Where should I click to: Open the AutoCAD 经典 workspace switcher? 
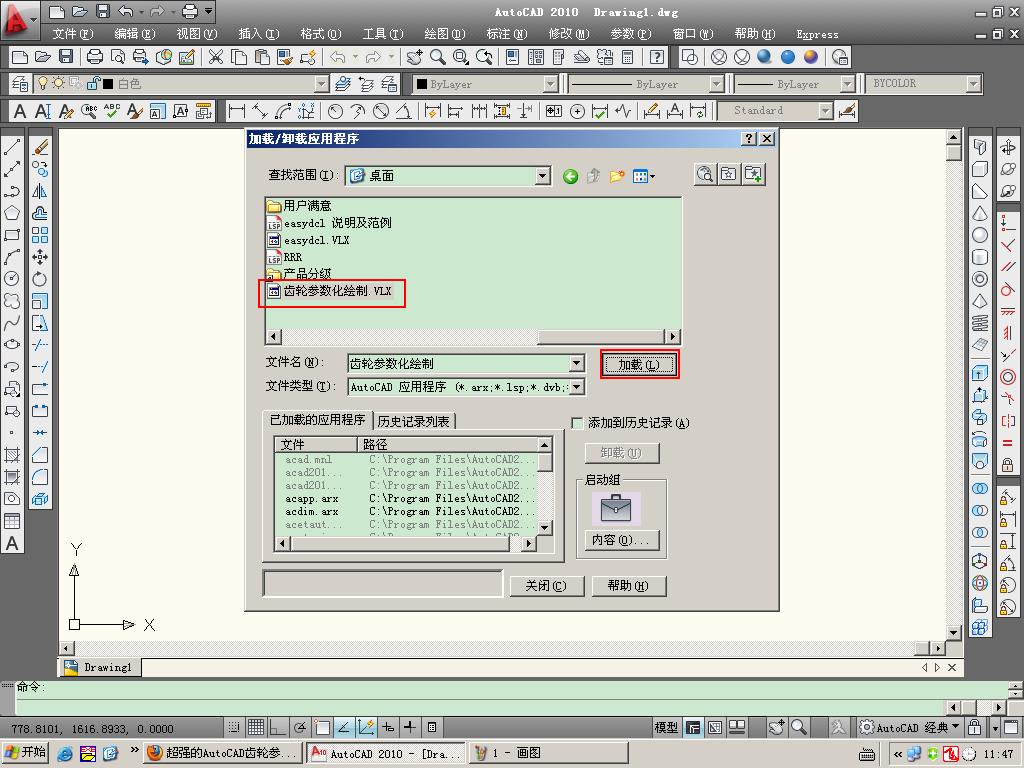[x=911, y=727]
